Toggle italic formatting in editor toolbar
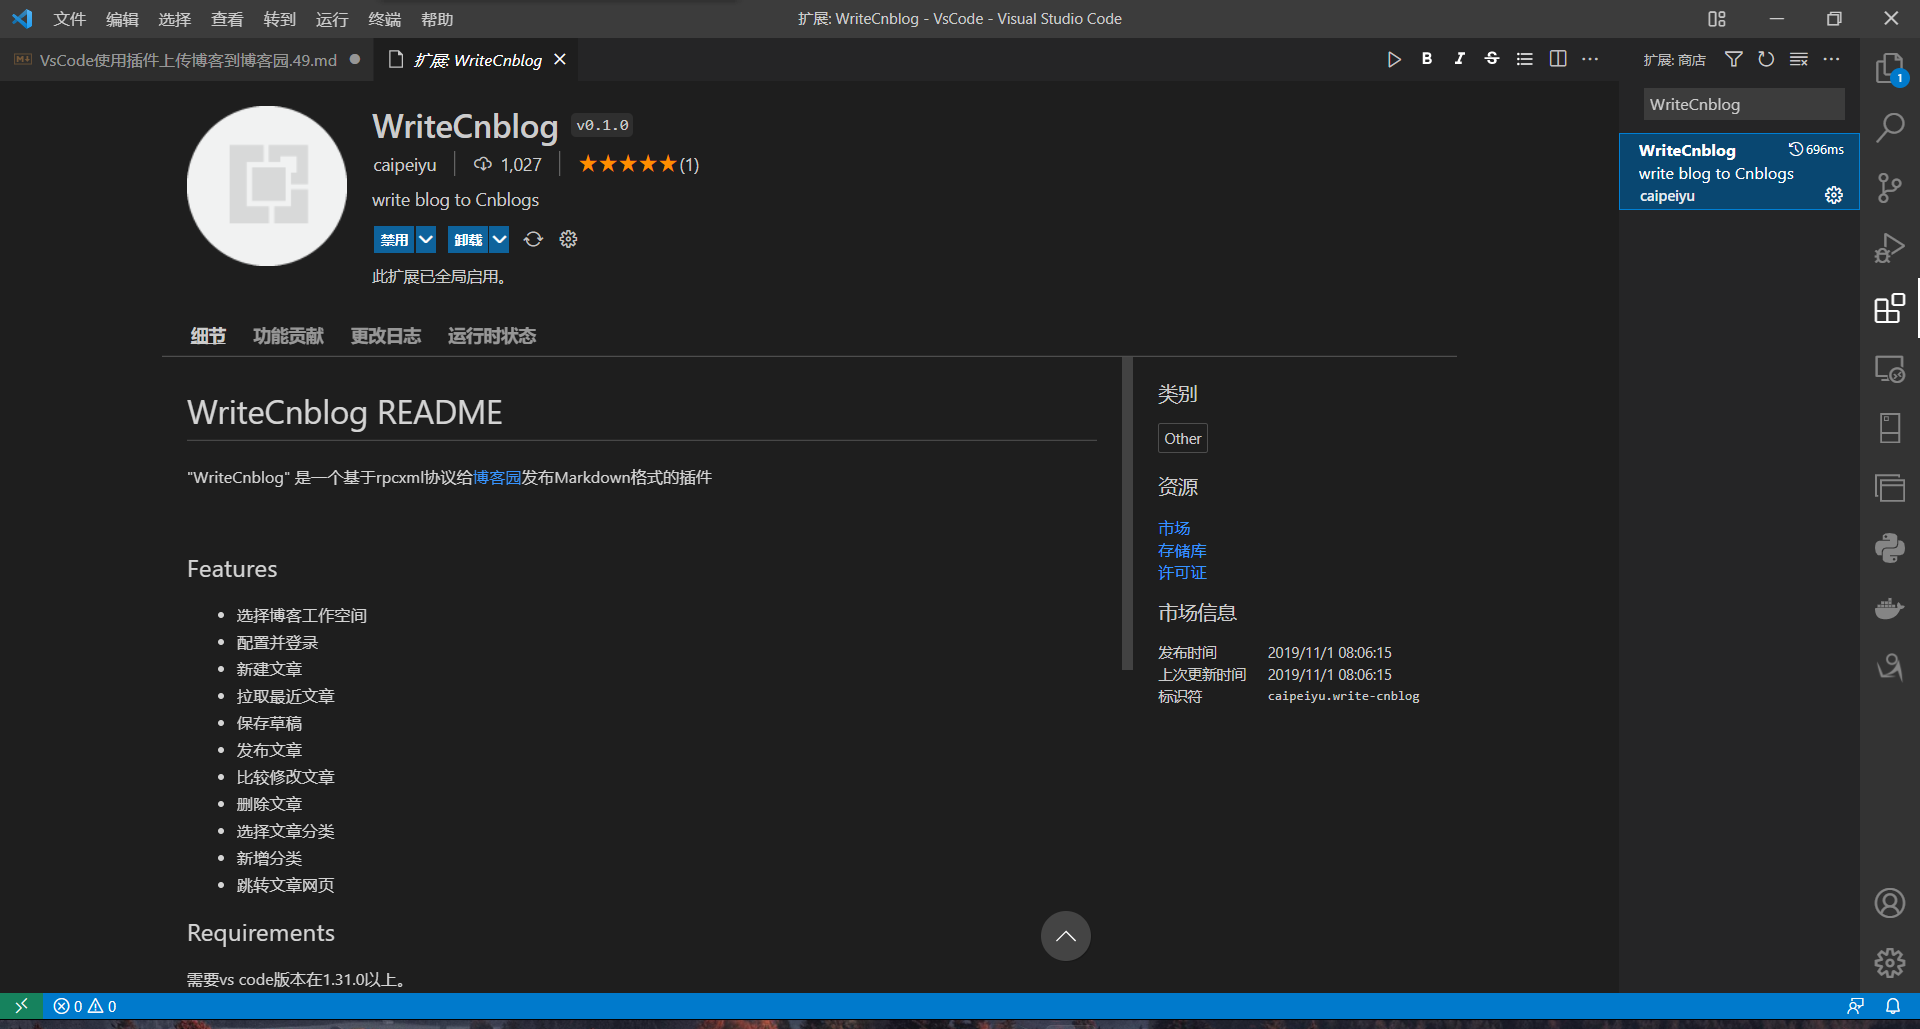 1459,59
